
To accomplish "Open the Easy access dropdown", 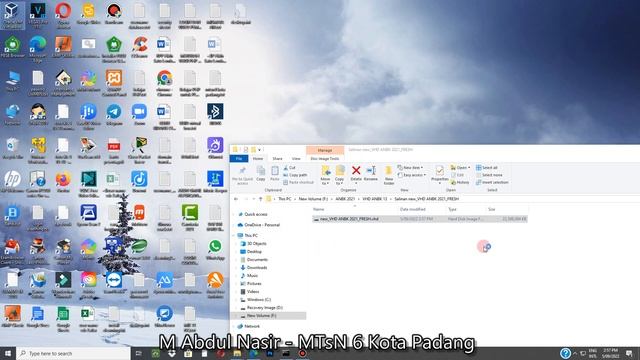I will (412, 175).
